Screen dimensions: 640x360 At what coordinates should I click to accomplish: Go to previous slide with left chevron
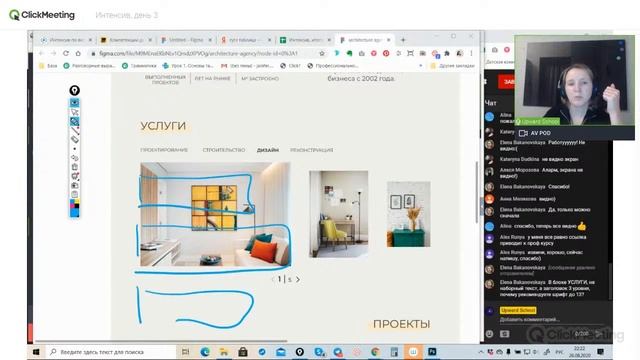[x=273, y=279]
